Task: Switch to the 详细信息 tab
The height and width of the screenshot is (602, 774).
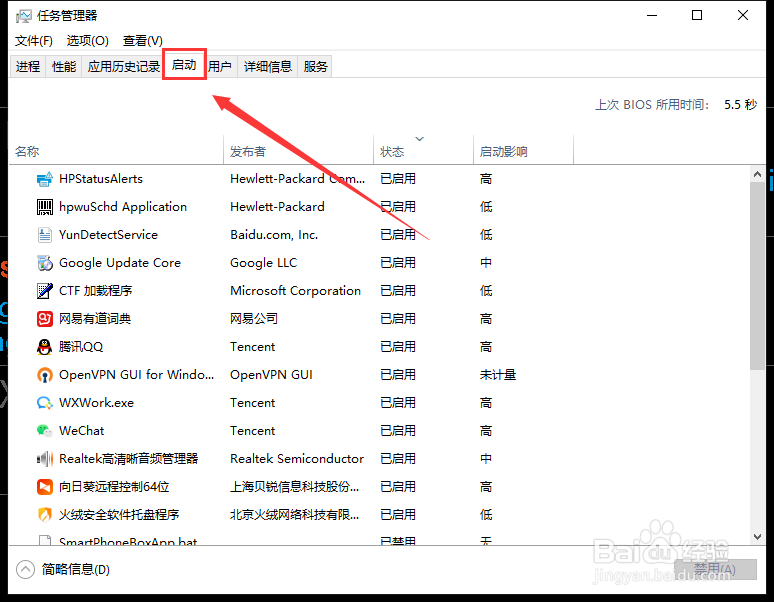Action: [268, 66]
